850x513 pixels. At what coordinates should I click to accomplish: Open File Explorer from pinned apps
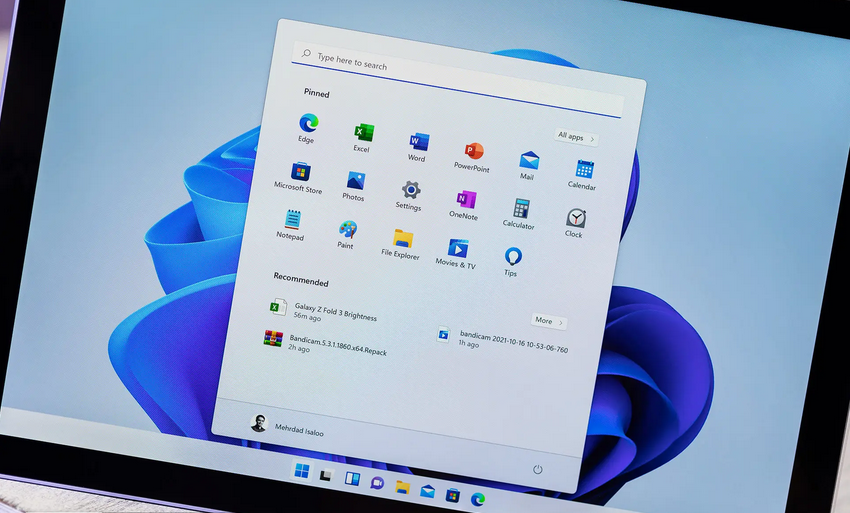[401, 244]
